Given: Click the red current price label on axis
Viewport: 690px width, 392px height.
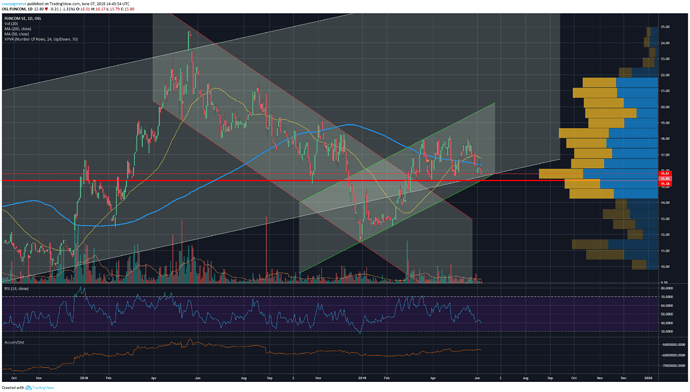Looking at the screenshot, I should click(665, 179).
